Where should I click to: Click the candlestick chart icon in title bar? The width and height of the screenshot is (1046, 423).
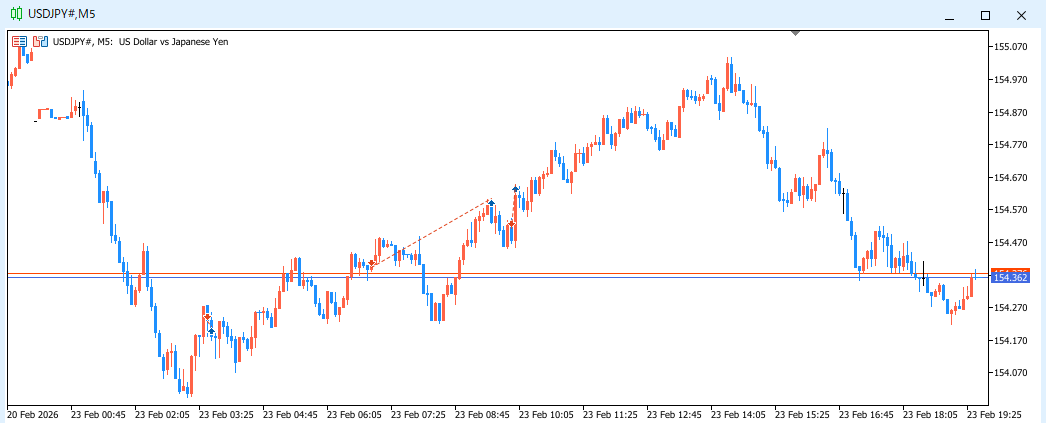pyautogui.click(x=15, y=14)
